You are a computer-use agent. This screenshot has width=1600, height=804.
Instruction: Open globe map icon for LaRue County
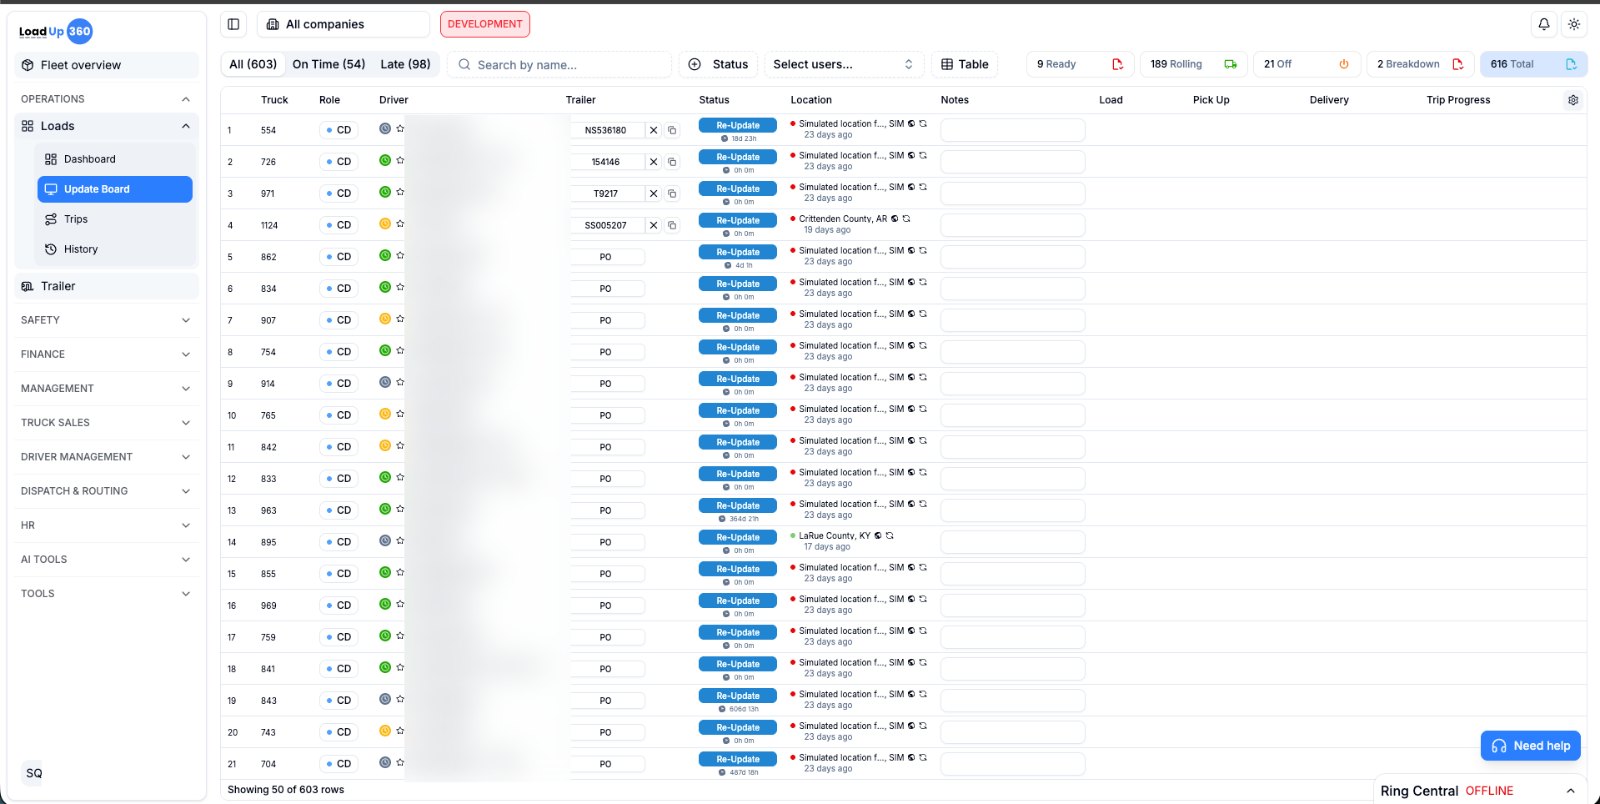878,536
